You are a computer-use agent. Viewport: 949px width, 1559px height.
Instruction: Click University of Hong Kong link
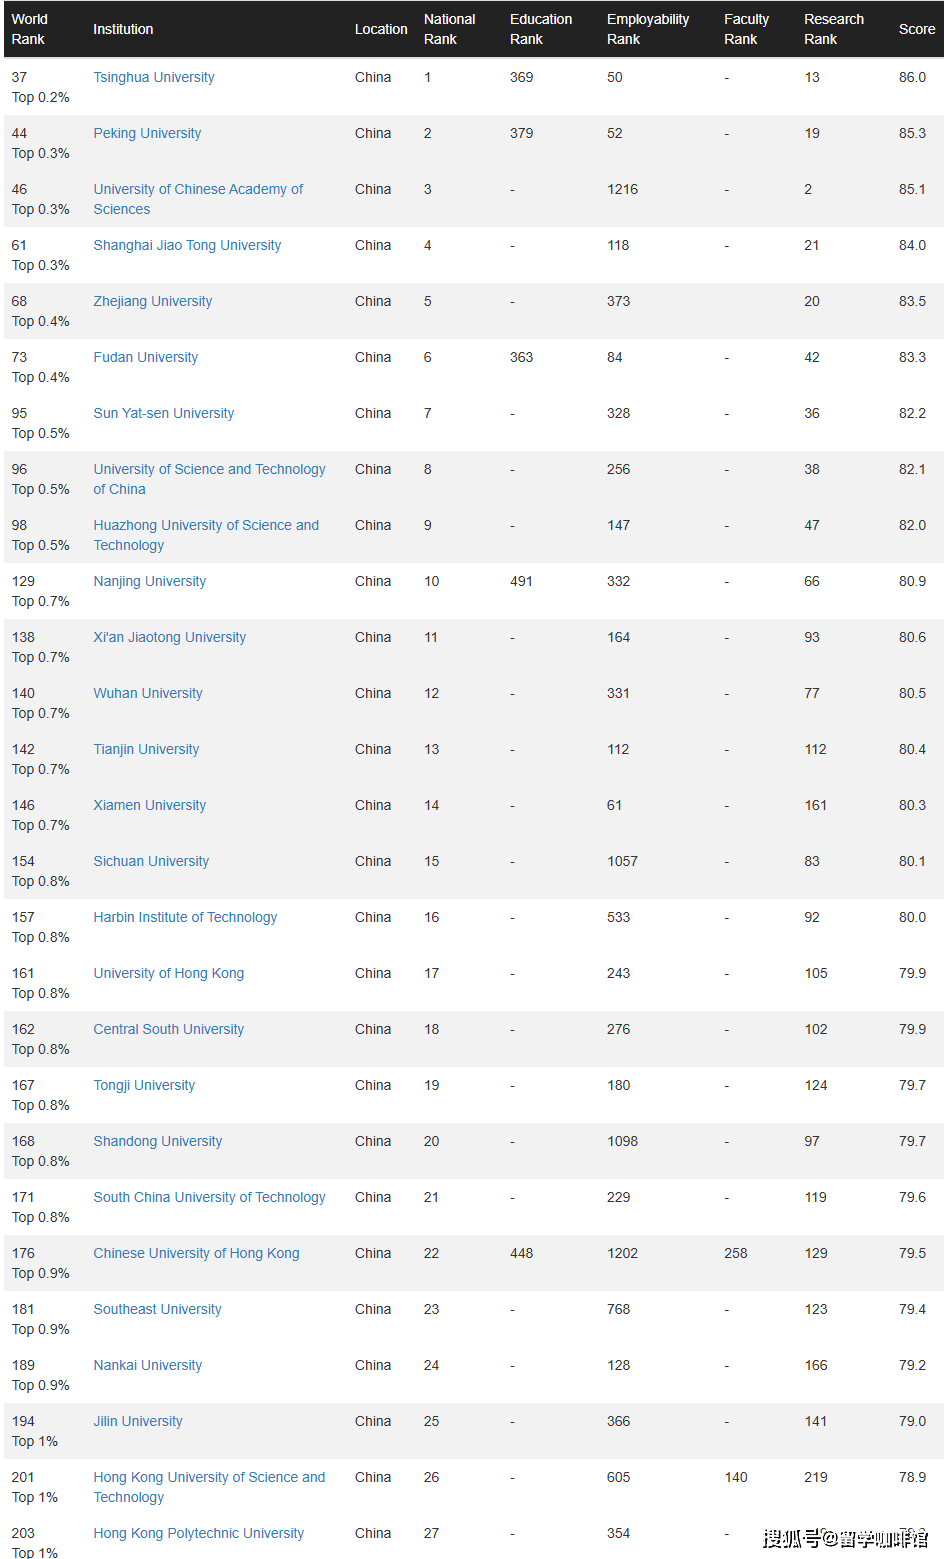(x=169, y=973)
